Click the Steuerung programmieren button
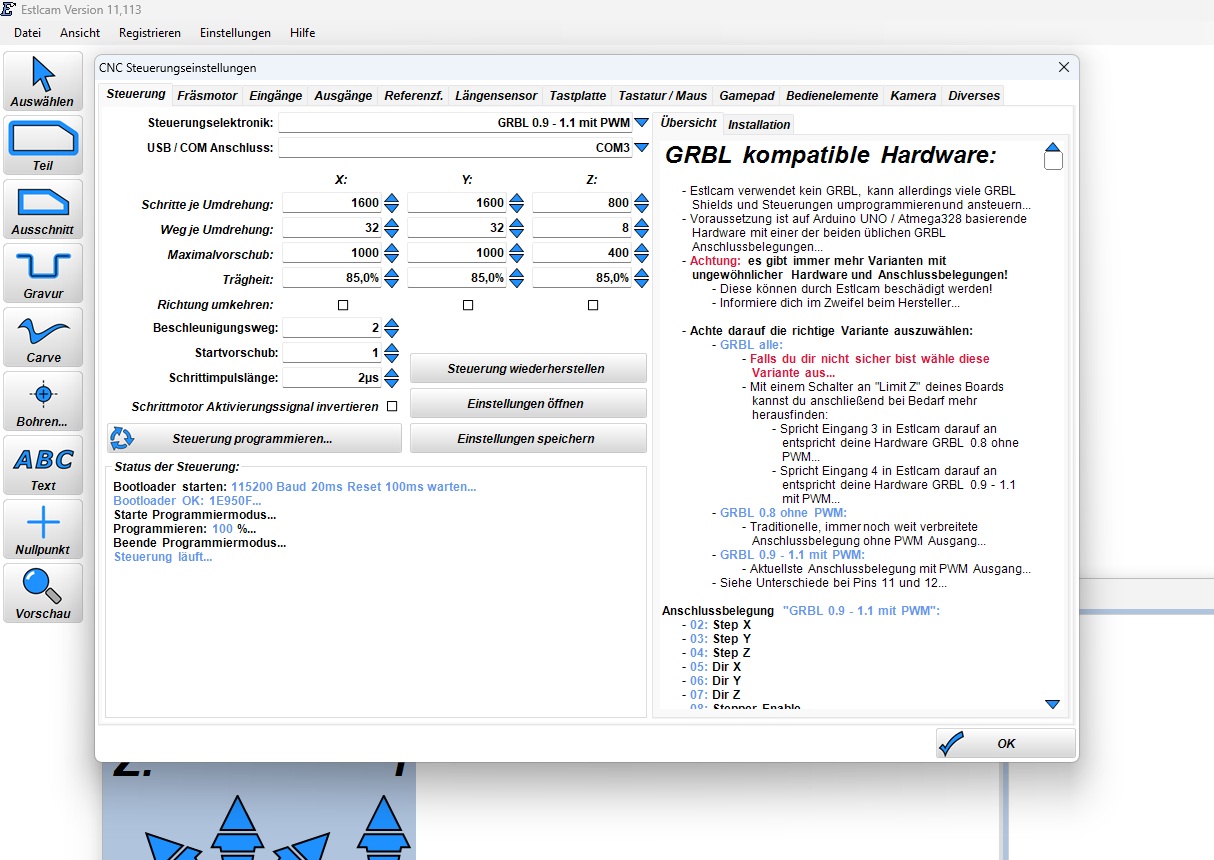 click(x=253, y=438)
